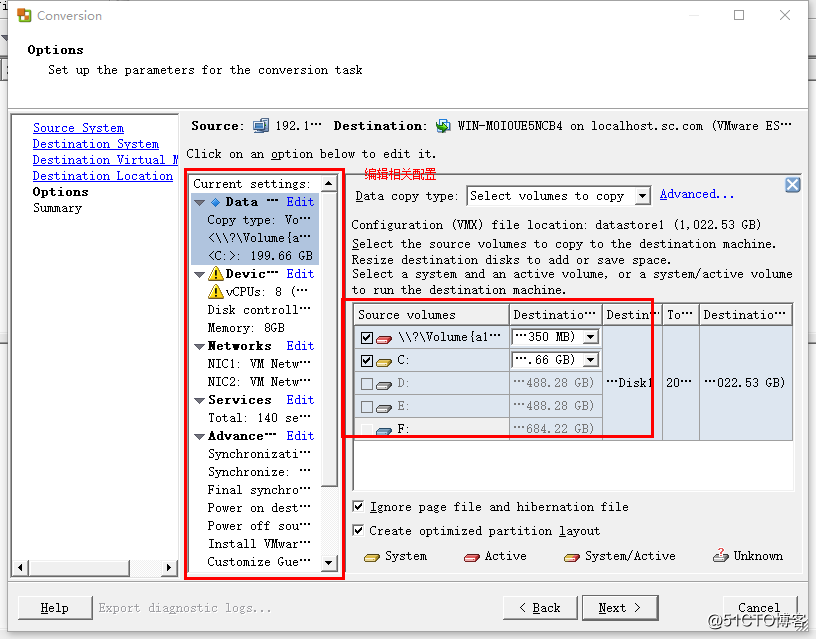Toggle Create optimized partition layout
The image size is (816, 639).
358,530
